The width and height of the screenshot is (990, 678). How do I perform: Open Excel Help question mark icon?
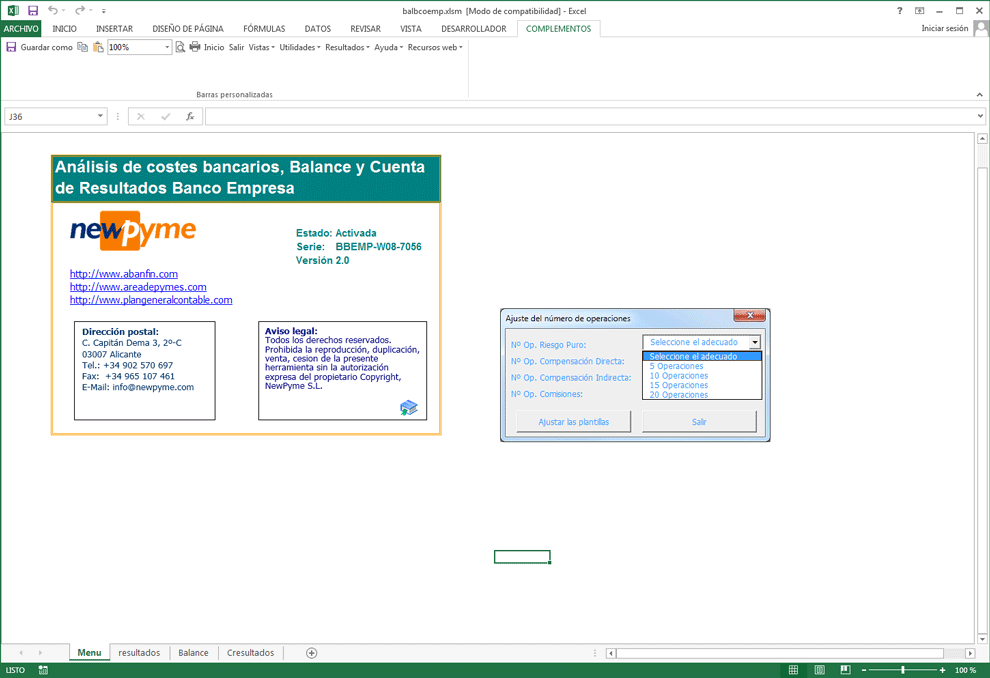click(x=900, y=11)
